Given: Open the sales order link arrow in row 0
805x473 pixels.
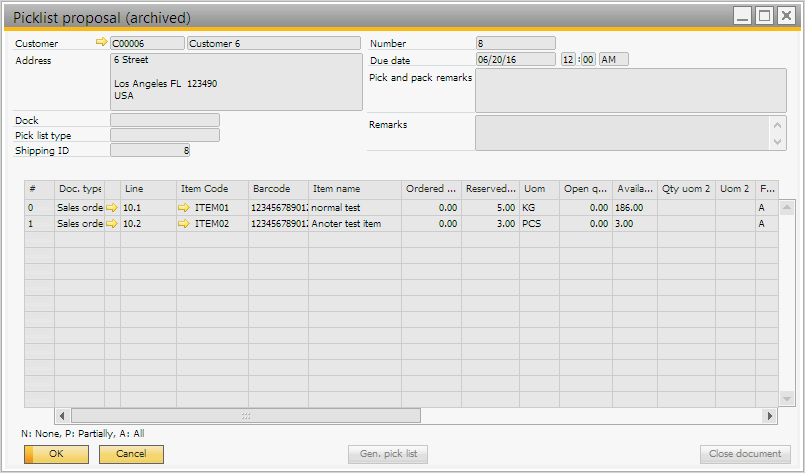Looking at the screenshot, I should (112, 207).
